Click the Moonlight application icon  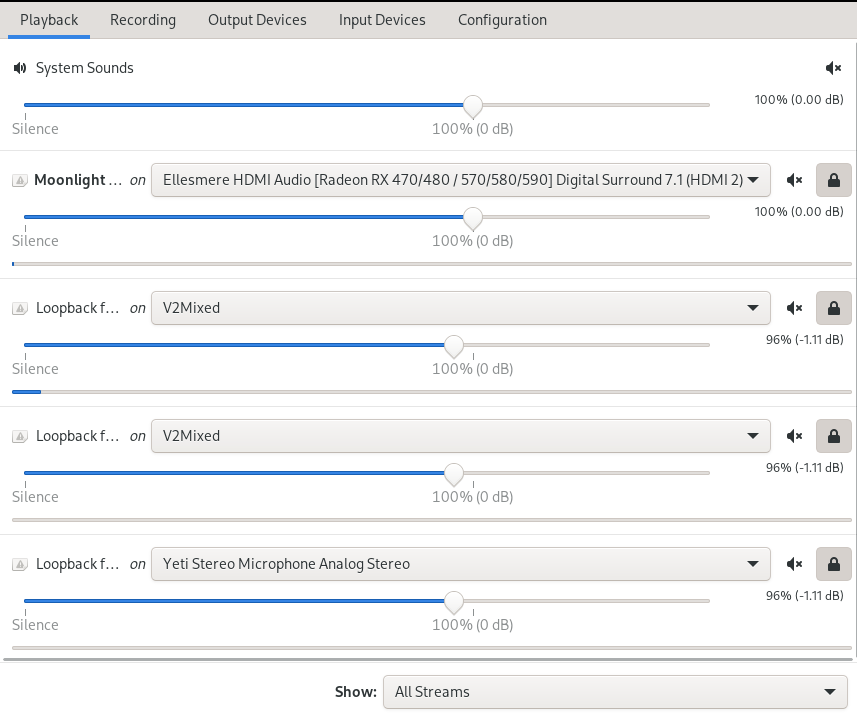point(20,180)
